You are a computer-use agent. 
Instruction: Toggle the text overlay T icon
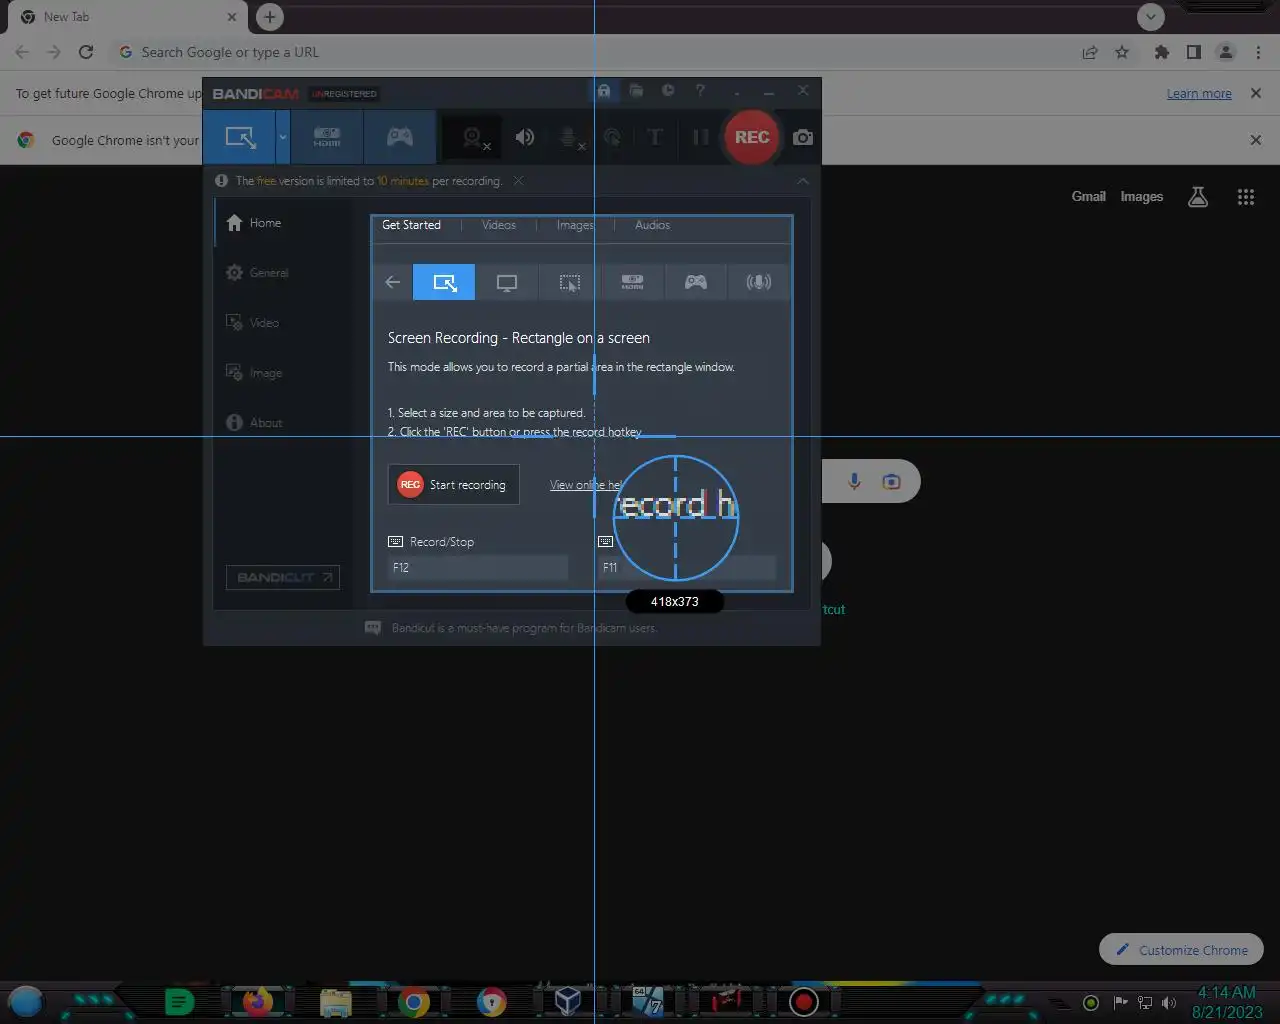tap(655, 137)
